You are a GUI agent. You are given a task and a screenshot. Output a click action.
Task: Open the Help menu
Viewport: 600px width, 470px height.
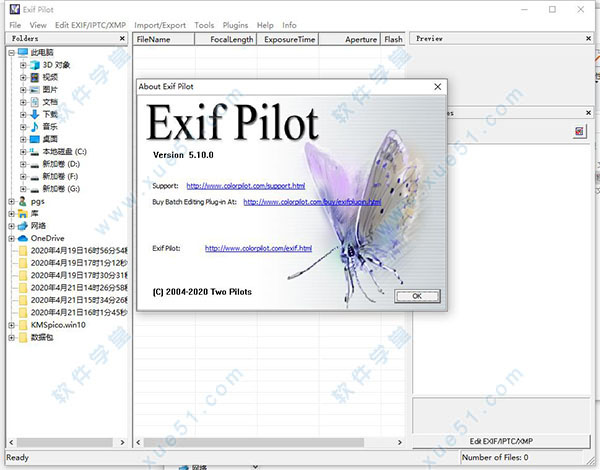[x=265, y=25]
